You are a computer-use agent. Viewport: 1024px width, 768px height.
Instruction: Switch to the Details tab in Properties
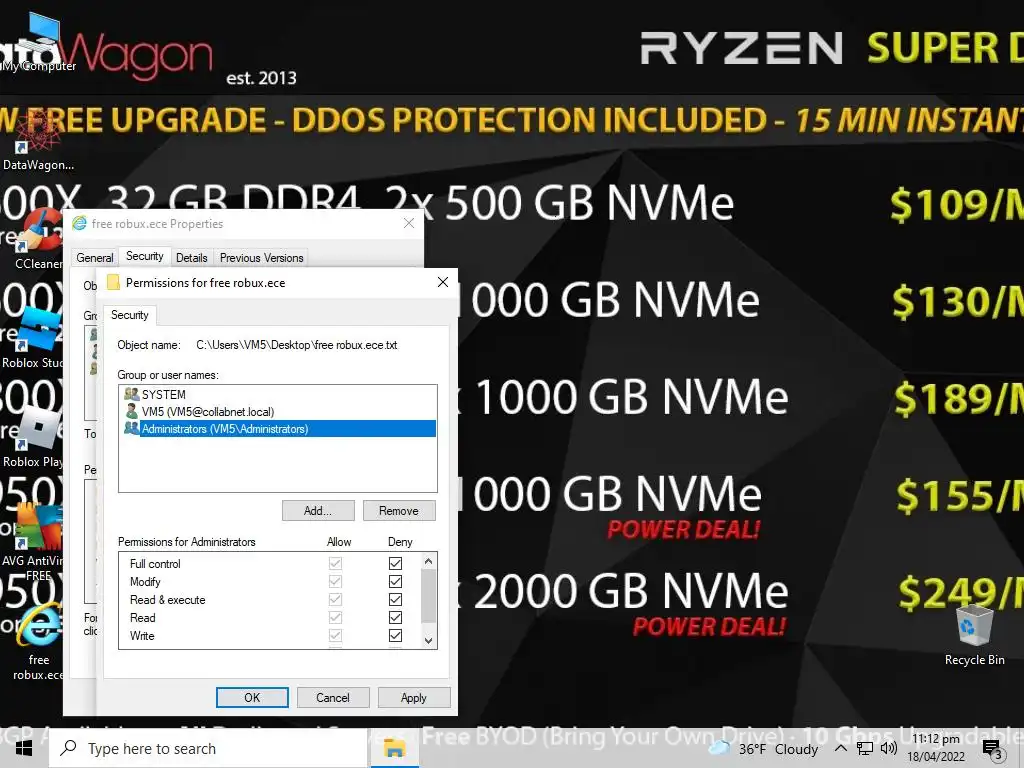coord(192,258)
